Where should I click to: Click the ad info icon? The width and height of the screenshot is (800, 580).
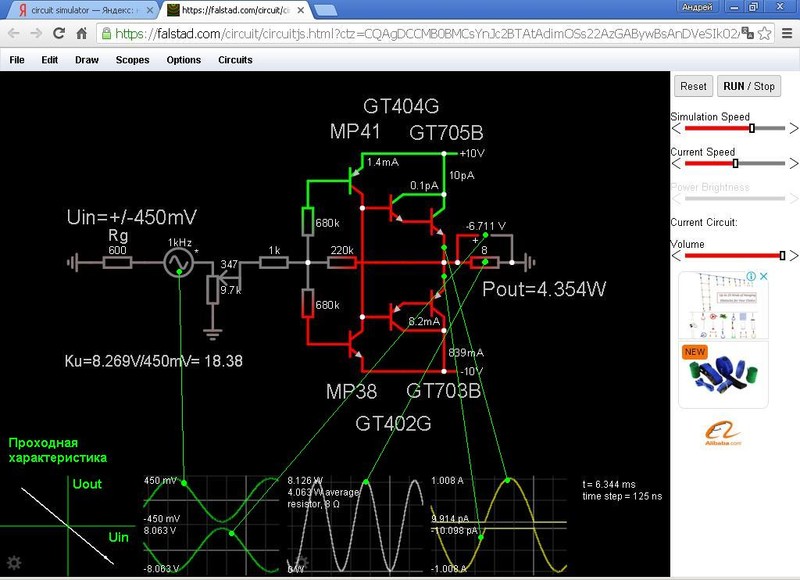pos(751,276)
